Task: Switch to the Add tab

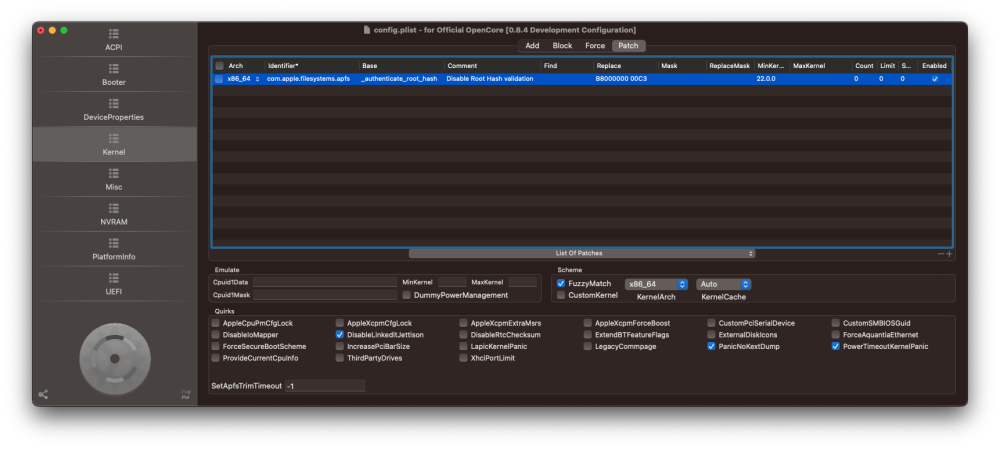Action: pyautogui.click(x=532, y=46)
